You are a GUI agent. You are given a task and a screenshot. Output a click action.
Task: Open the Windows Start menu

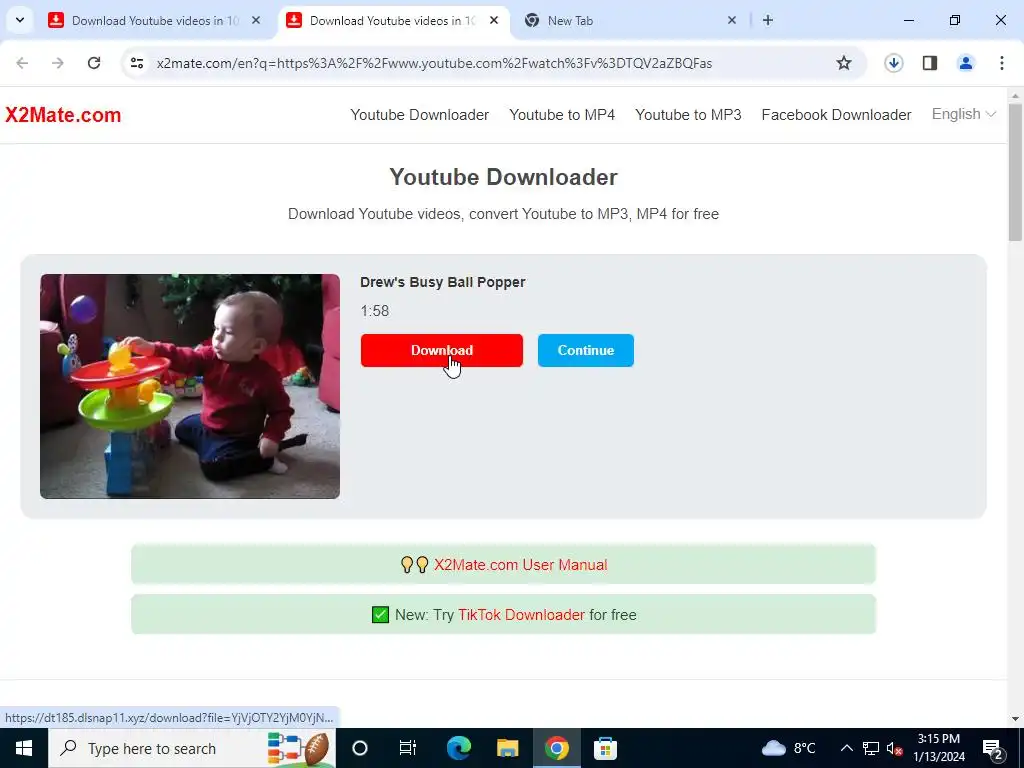click(24, 748)
